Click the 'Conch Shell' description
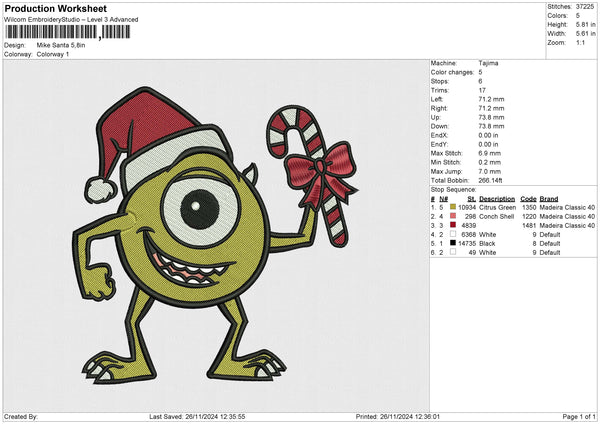The image size is (600, 424). pos(496,217)
